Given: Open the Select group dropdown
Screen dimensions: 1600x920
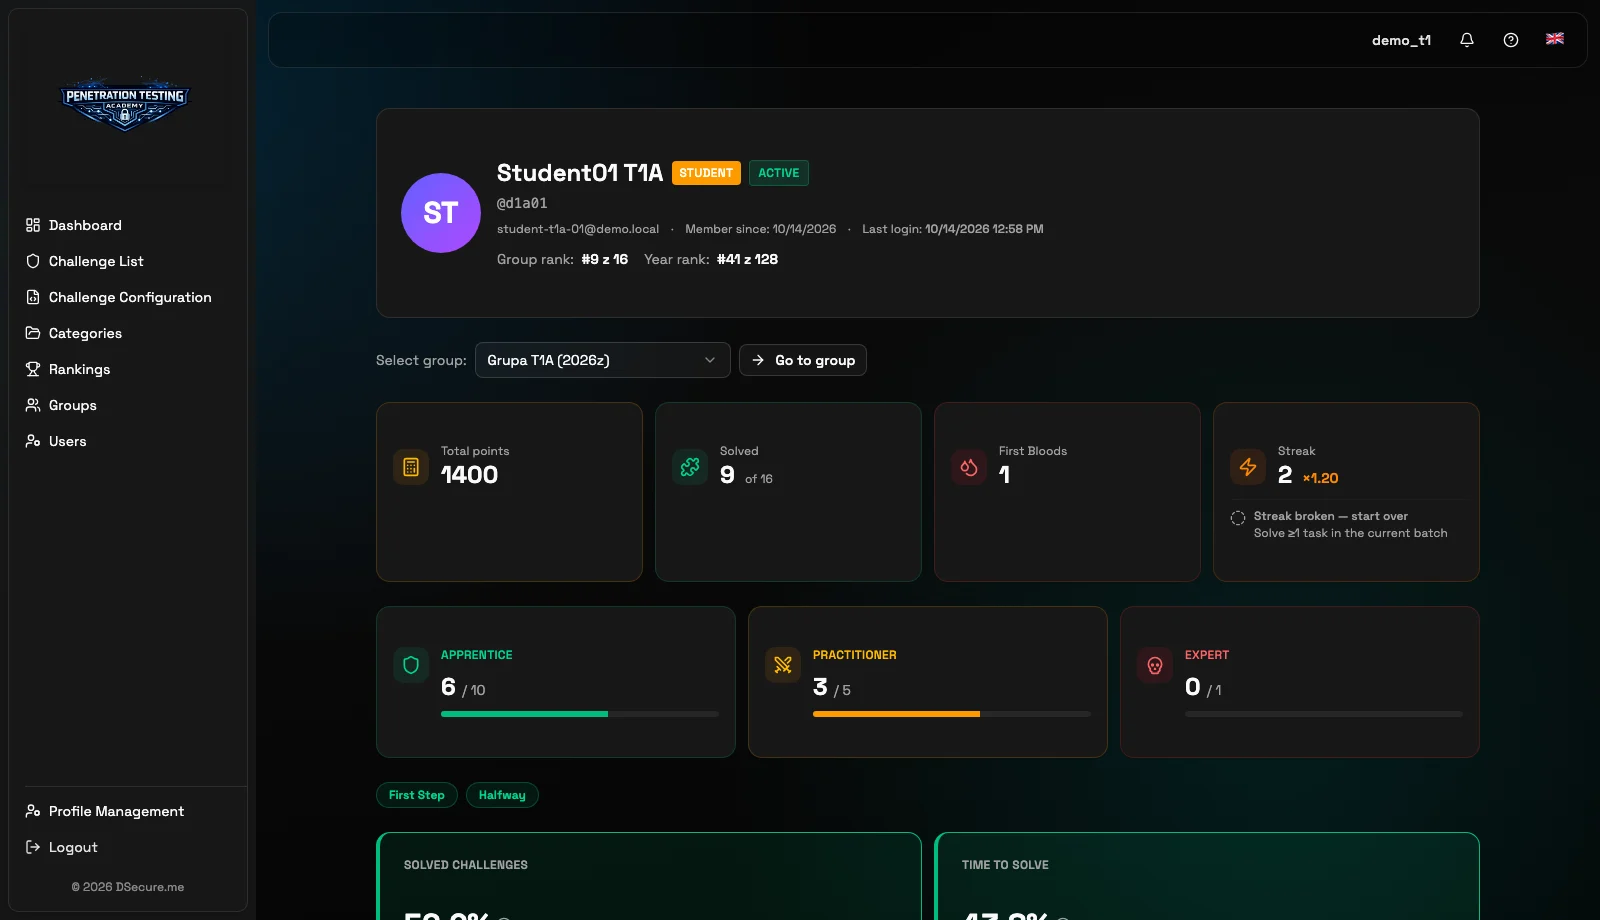Looking at the screenshot, I should [602, 360].
